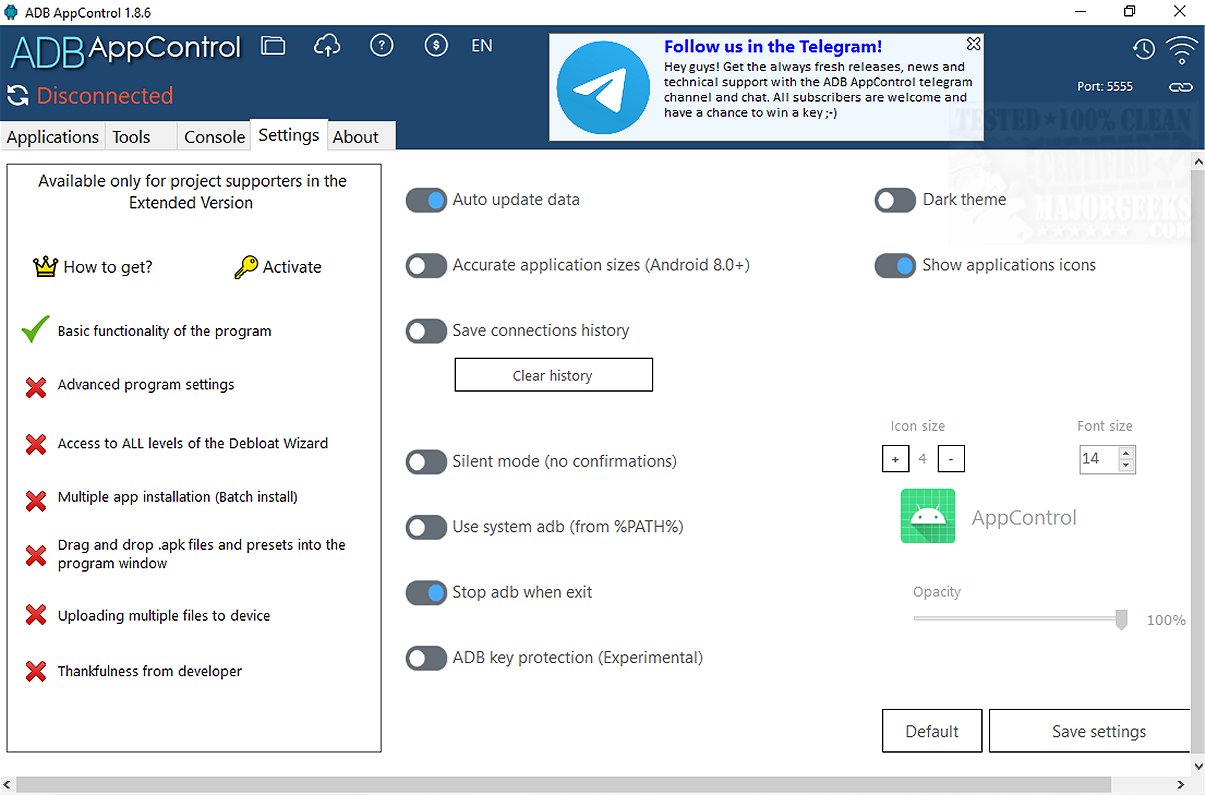
Task: Open the Telegram logo banner
Action: [603, 88]
